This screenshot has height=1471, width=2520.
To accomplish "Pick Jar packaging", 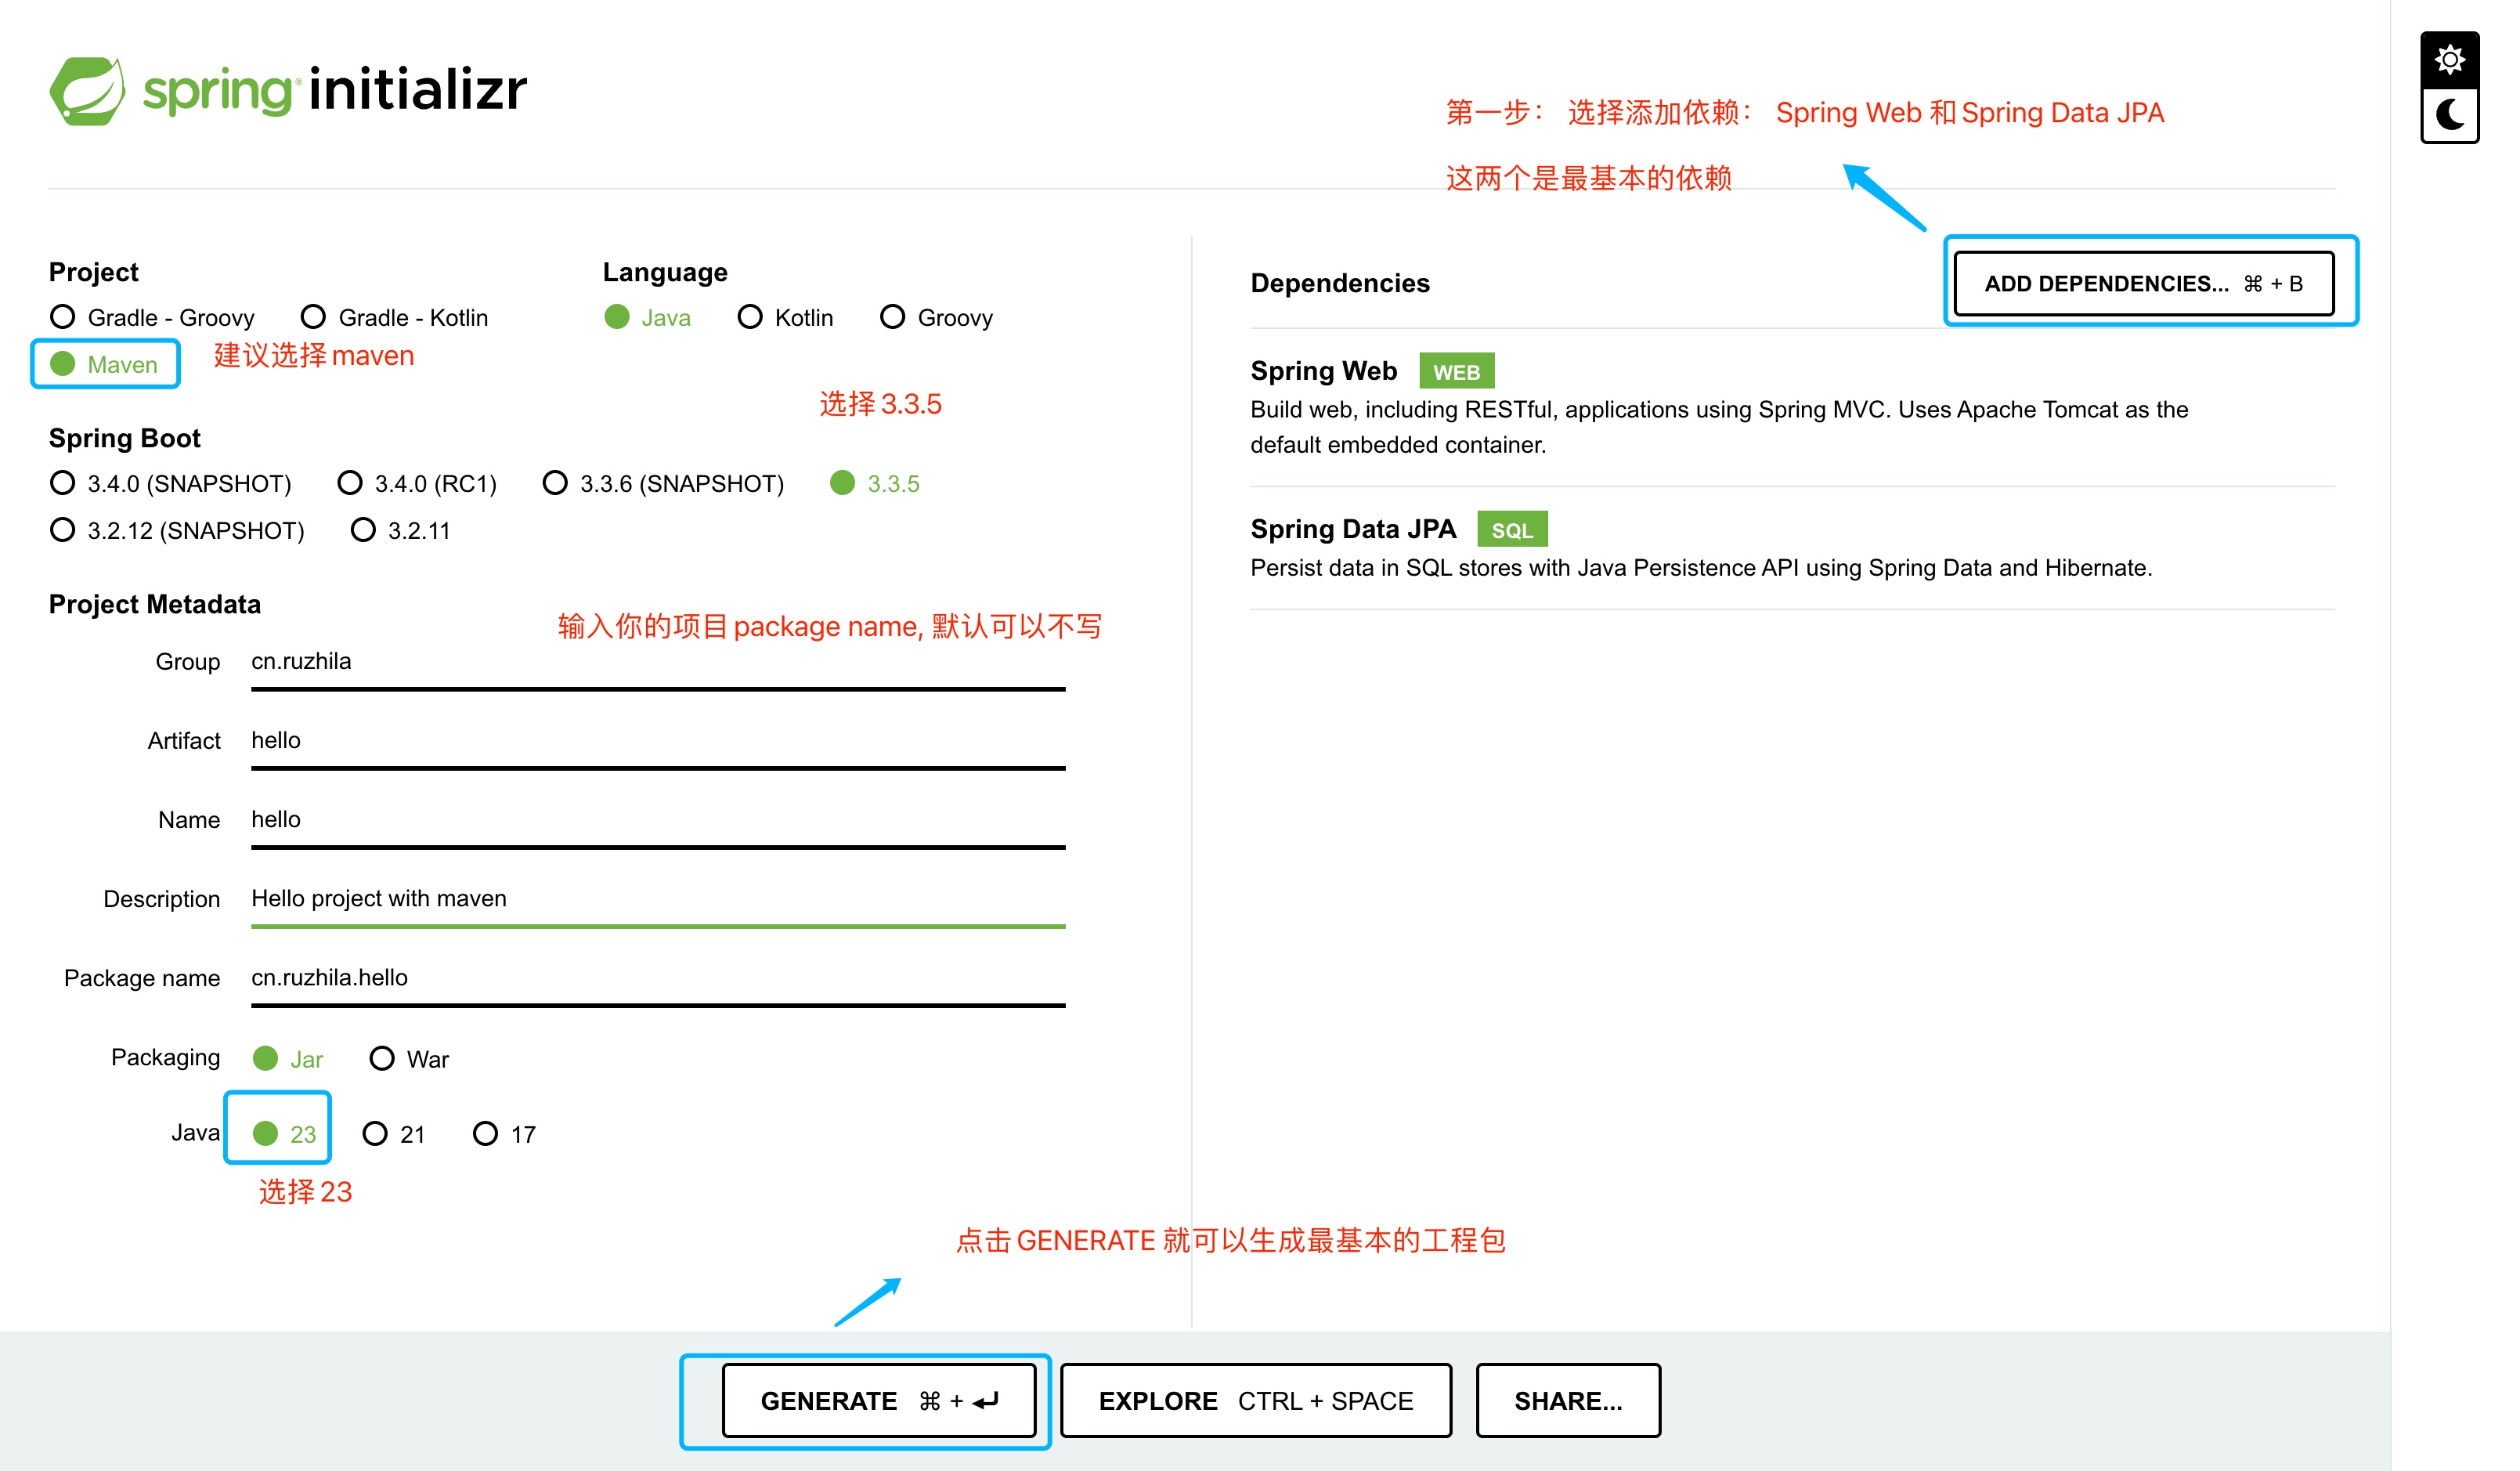I will [x=288, y=1058].
